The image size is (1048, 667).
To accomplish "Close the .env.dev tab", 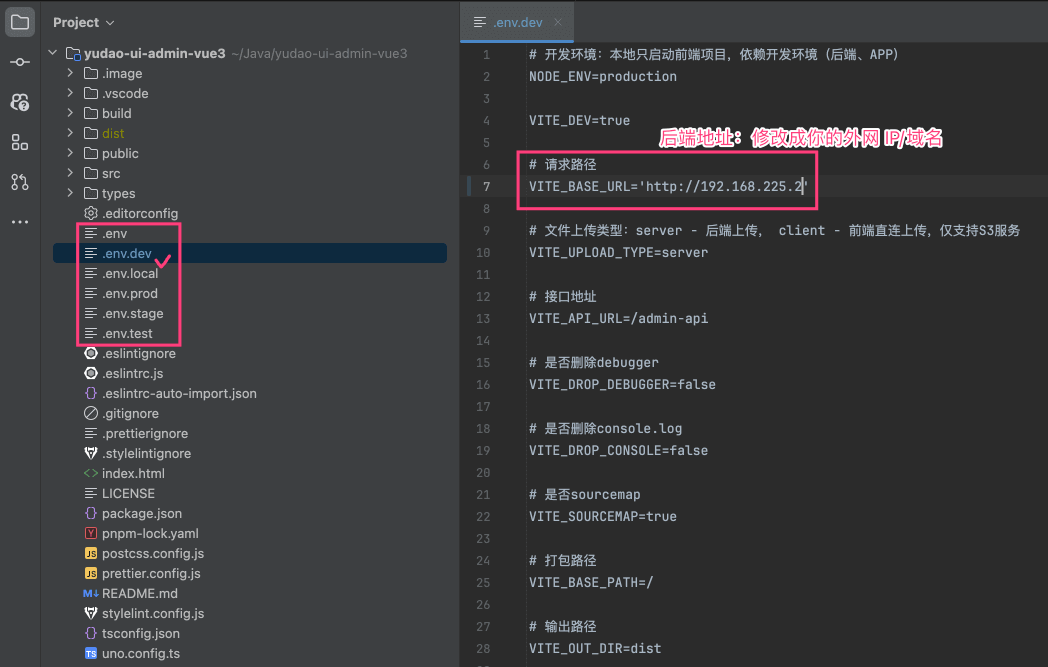I will point(558,22).
